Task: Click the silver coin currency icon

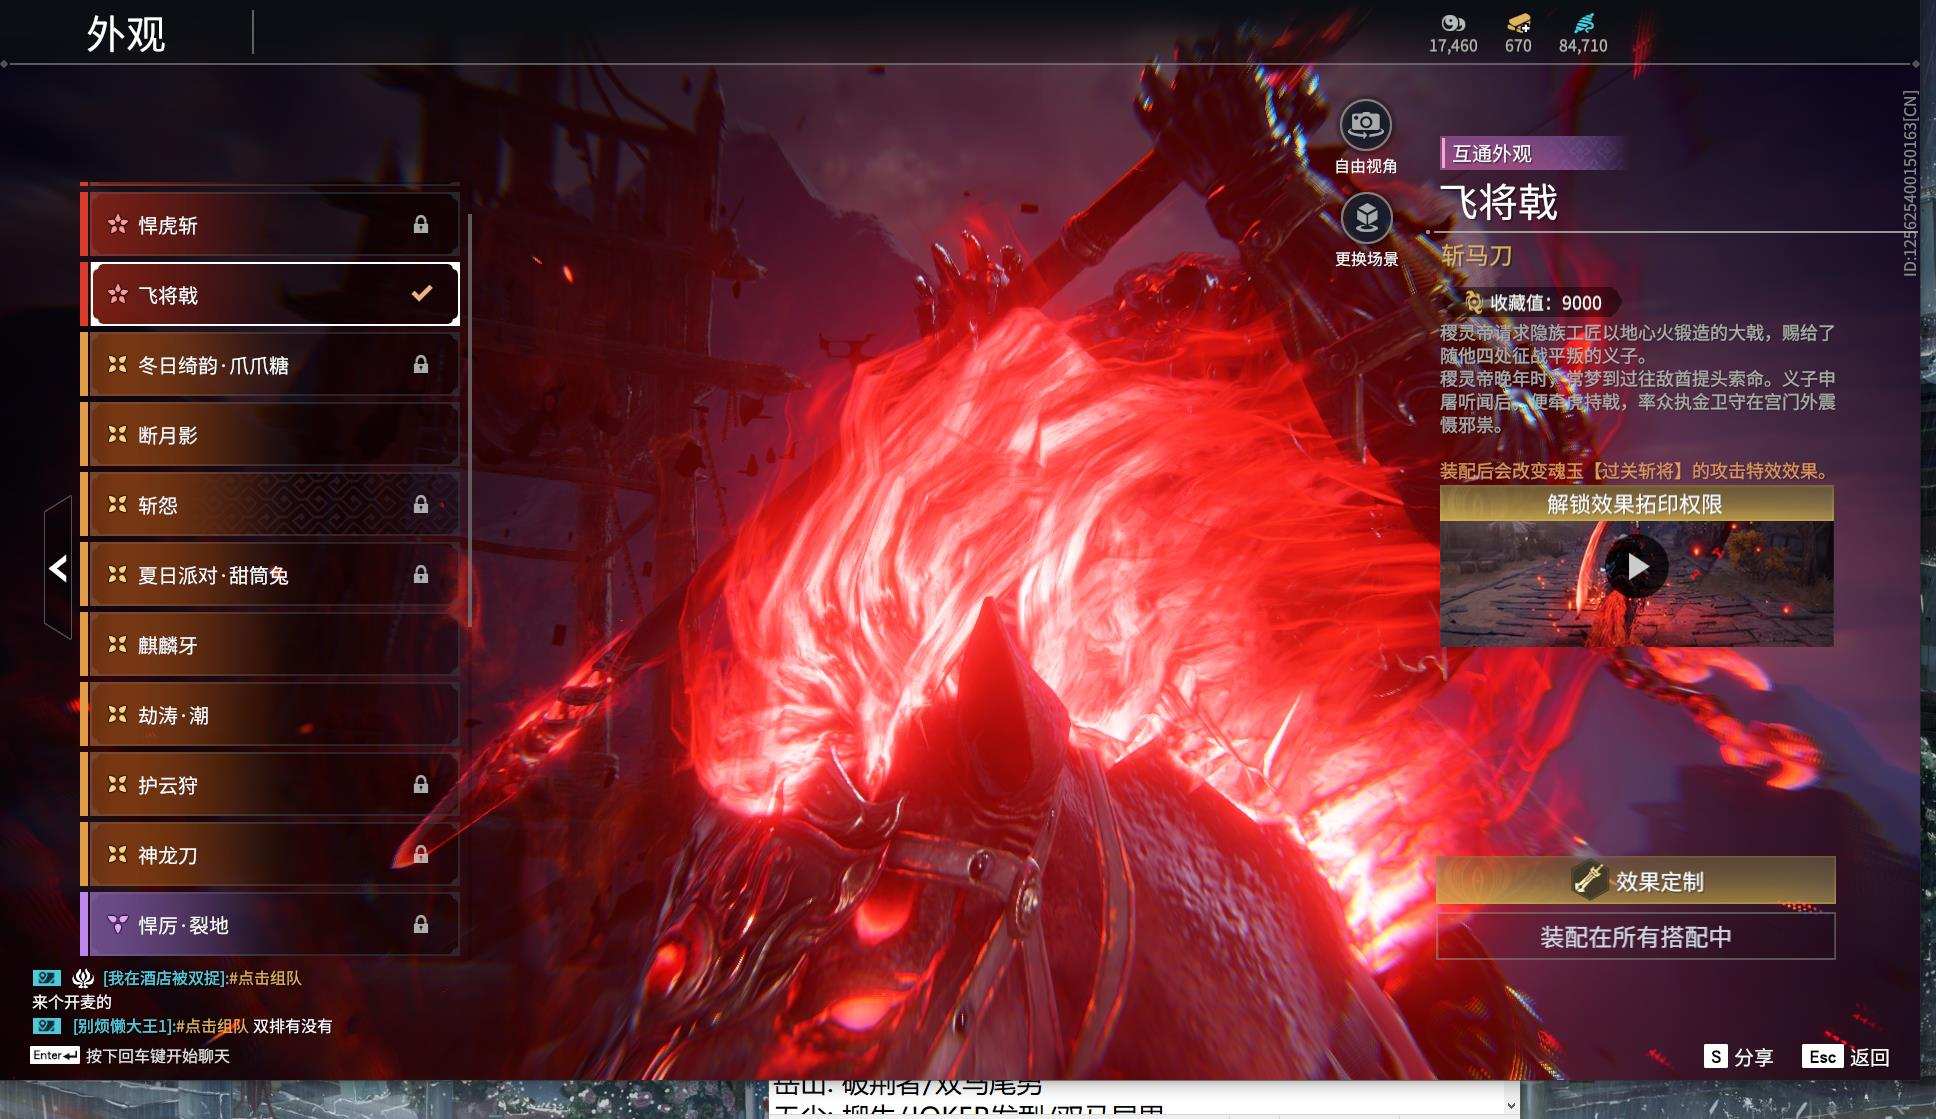Action: tap(1453, 23)
